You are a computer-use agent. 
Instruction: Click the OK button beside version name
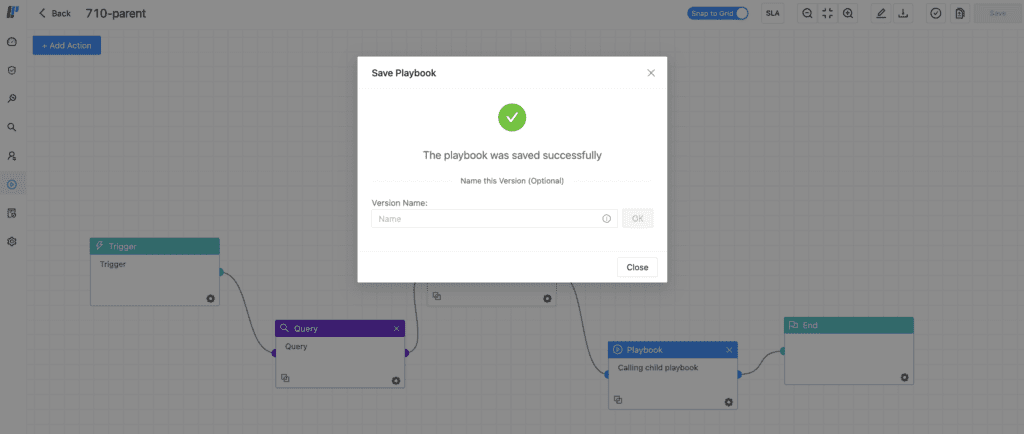click(637, 219)
